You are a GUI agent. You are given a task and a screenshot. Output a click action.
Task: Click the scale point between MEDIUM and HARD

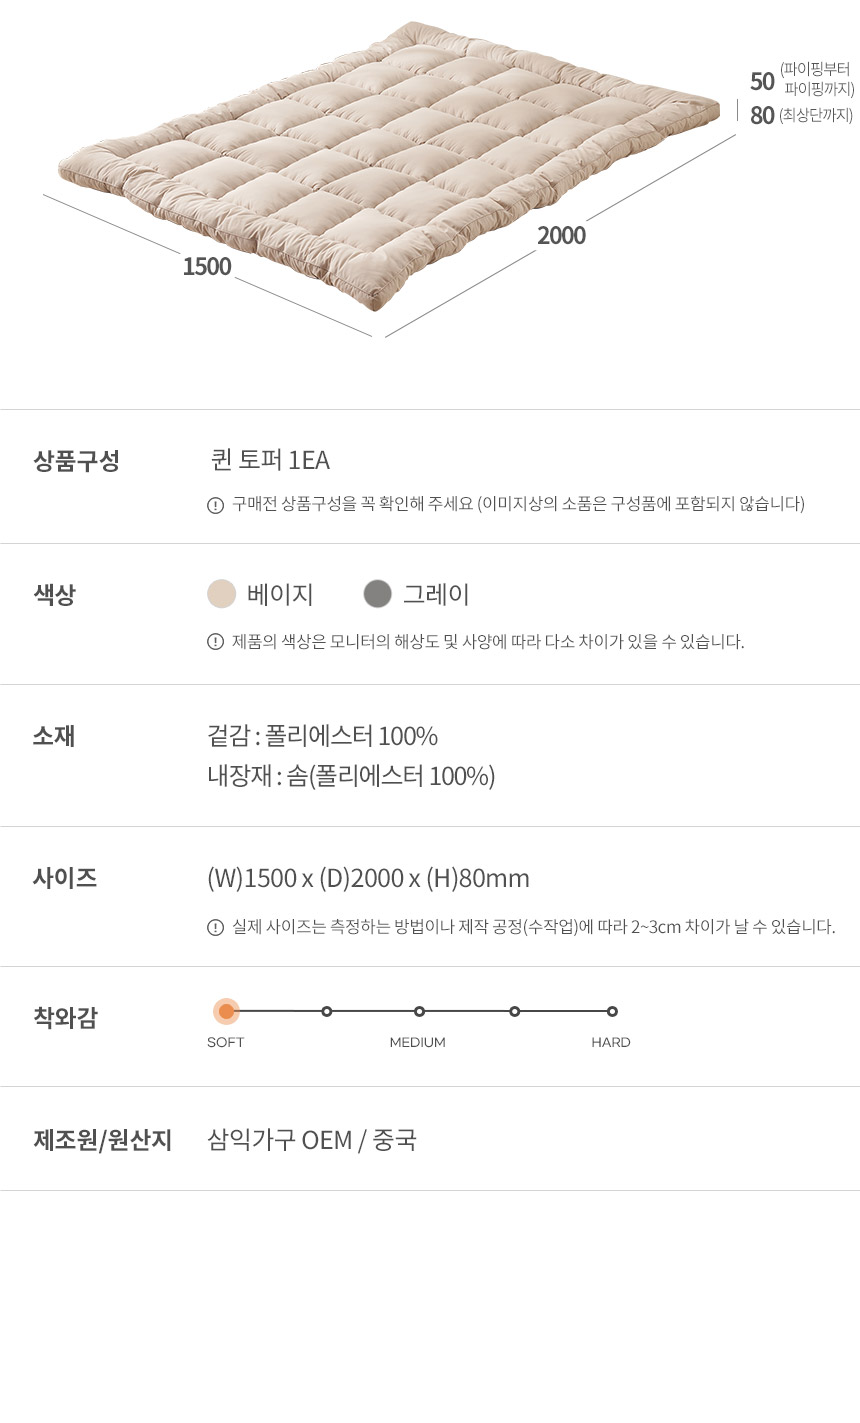point(514,1011)
